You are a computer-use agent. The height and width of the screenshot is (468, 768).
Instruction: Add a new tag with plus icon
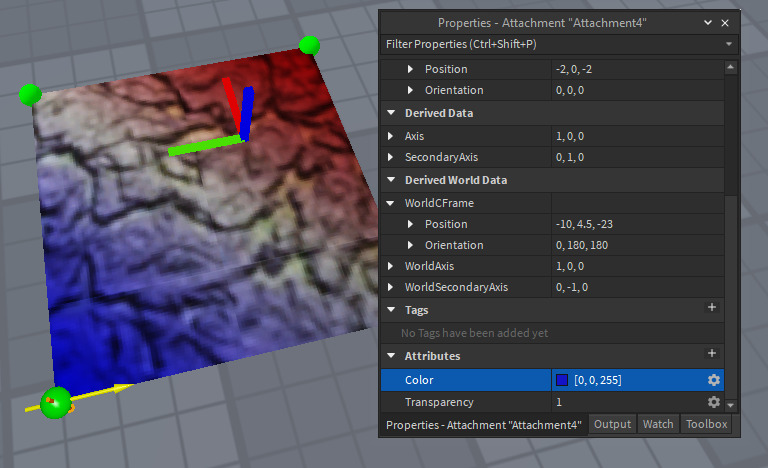[x=712, y=307]
